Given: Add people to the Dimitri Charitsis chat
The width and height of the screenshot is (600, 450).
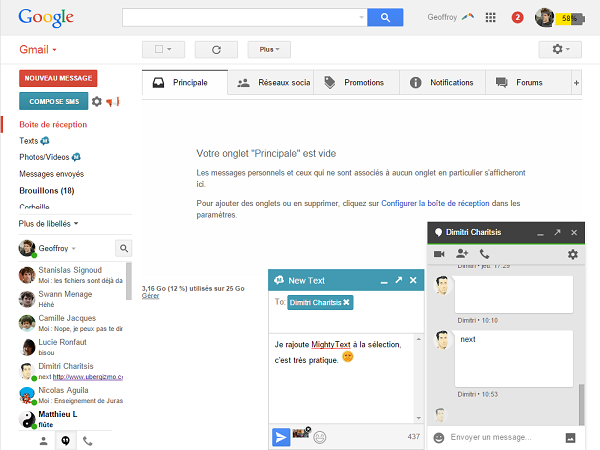Looking at the screenshot, I should [462, 253].
